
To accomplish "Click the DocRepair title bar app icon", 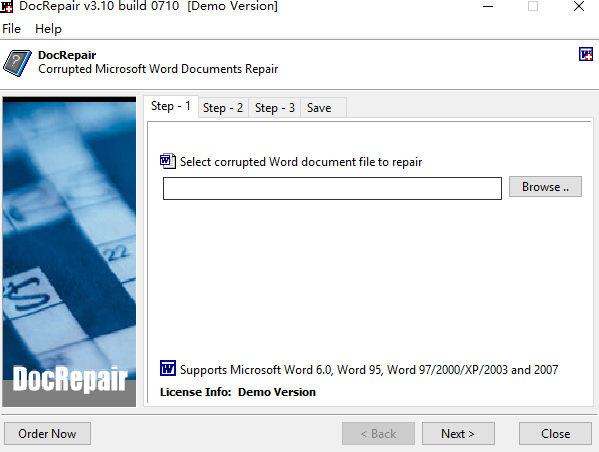I will [7, 6].
